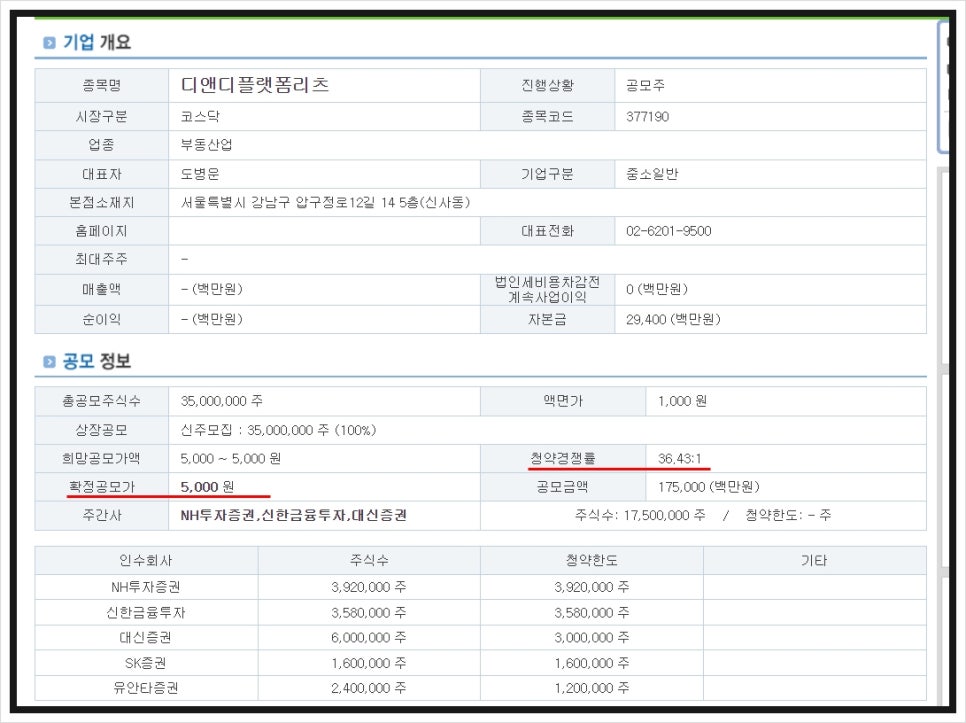Image resolution: width=966 pixels, height=723 pixels.
Task: Click desired price range 5,000 ~ 5,000 원
Action: [x=230, y=458]
